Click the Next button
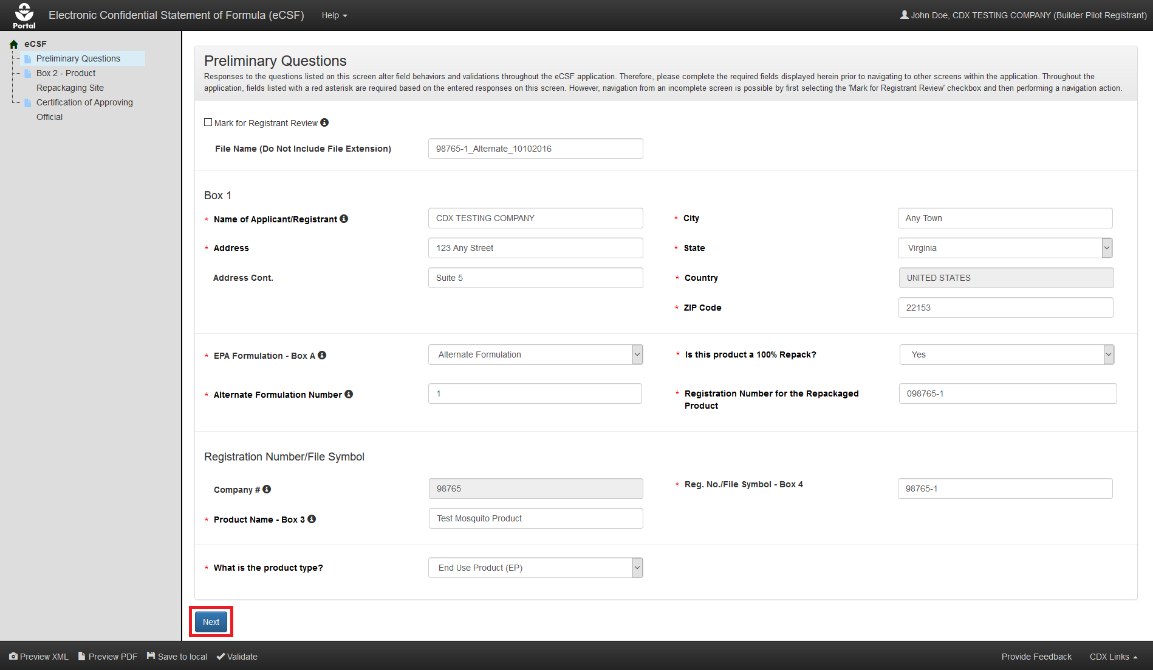 (x=211, y=622)
